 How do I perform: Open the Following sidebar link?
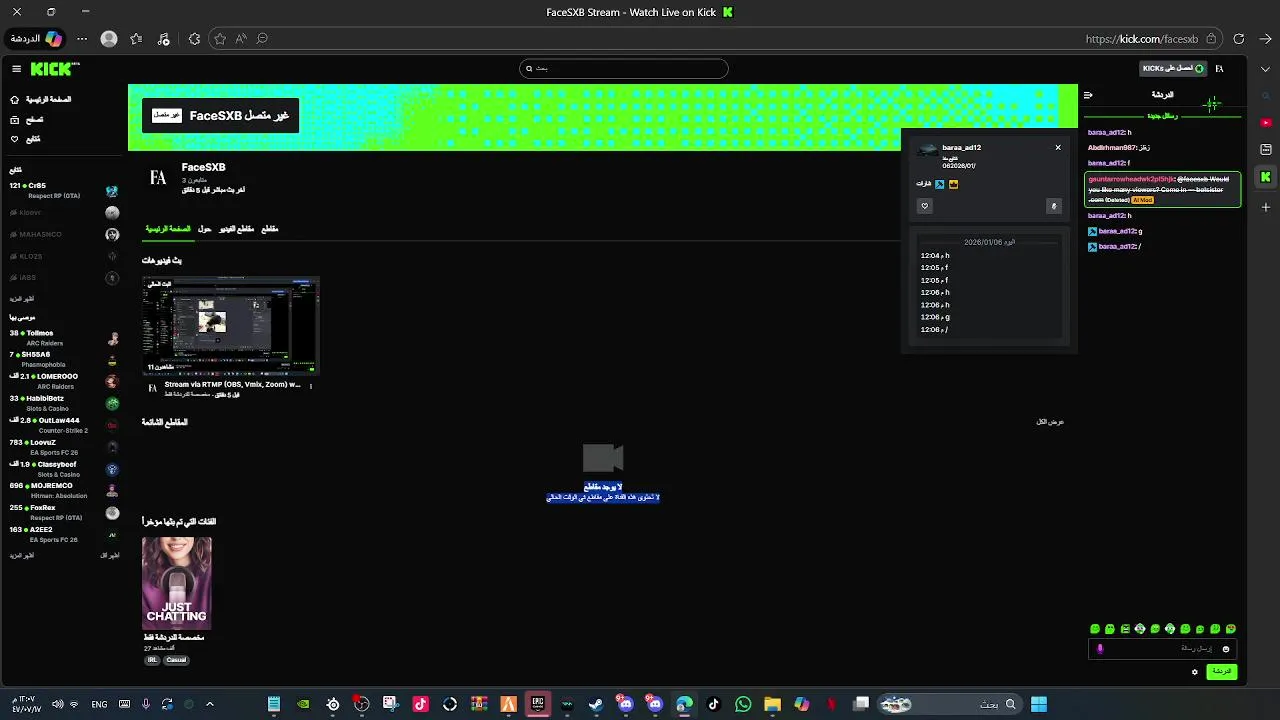(25, 139)
